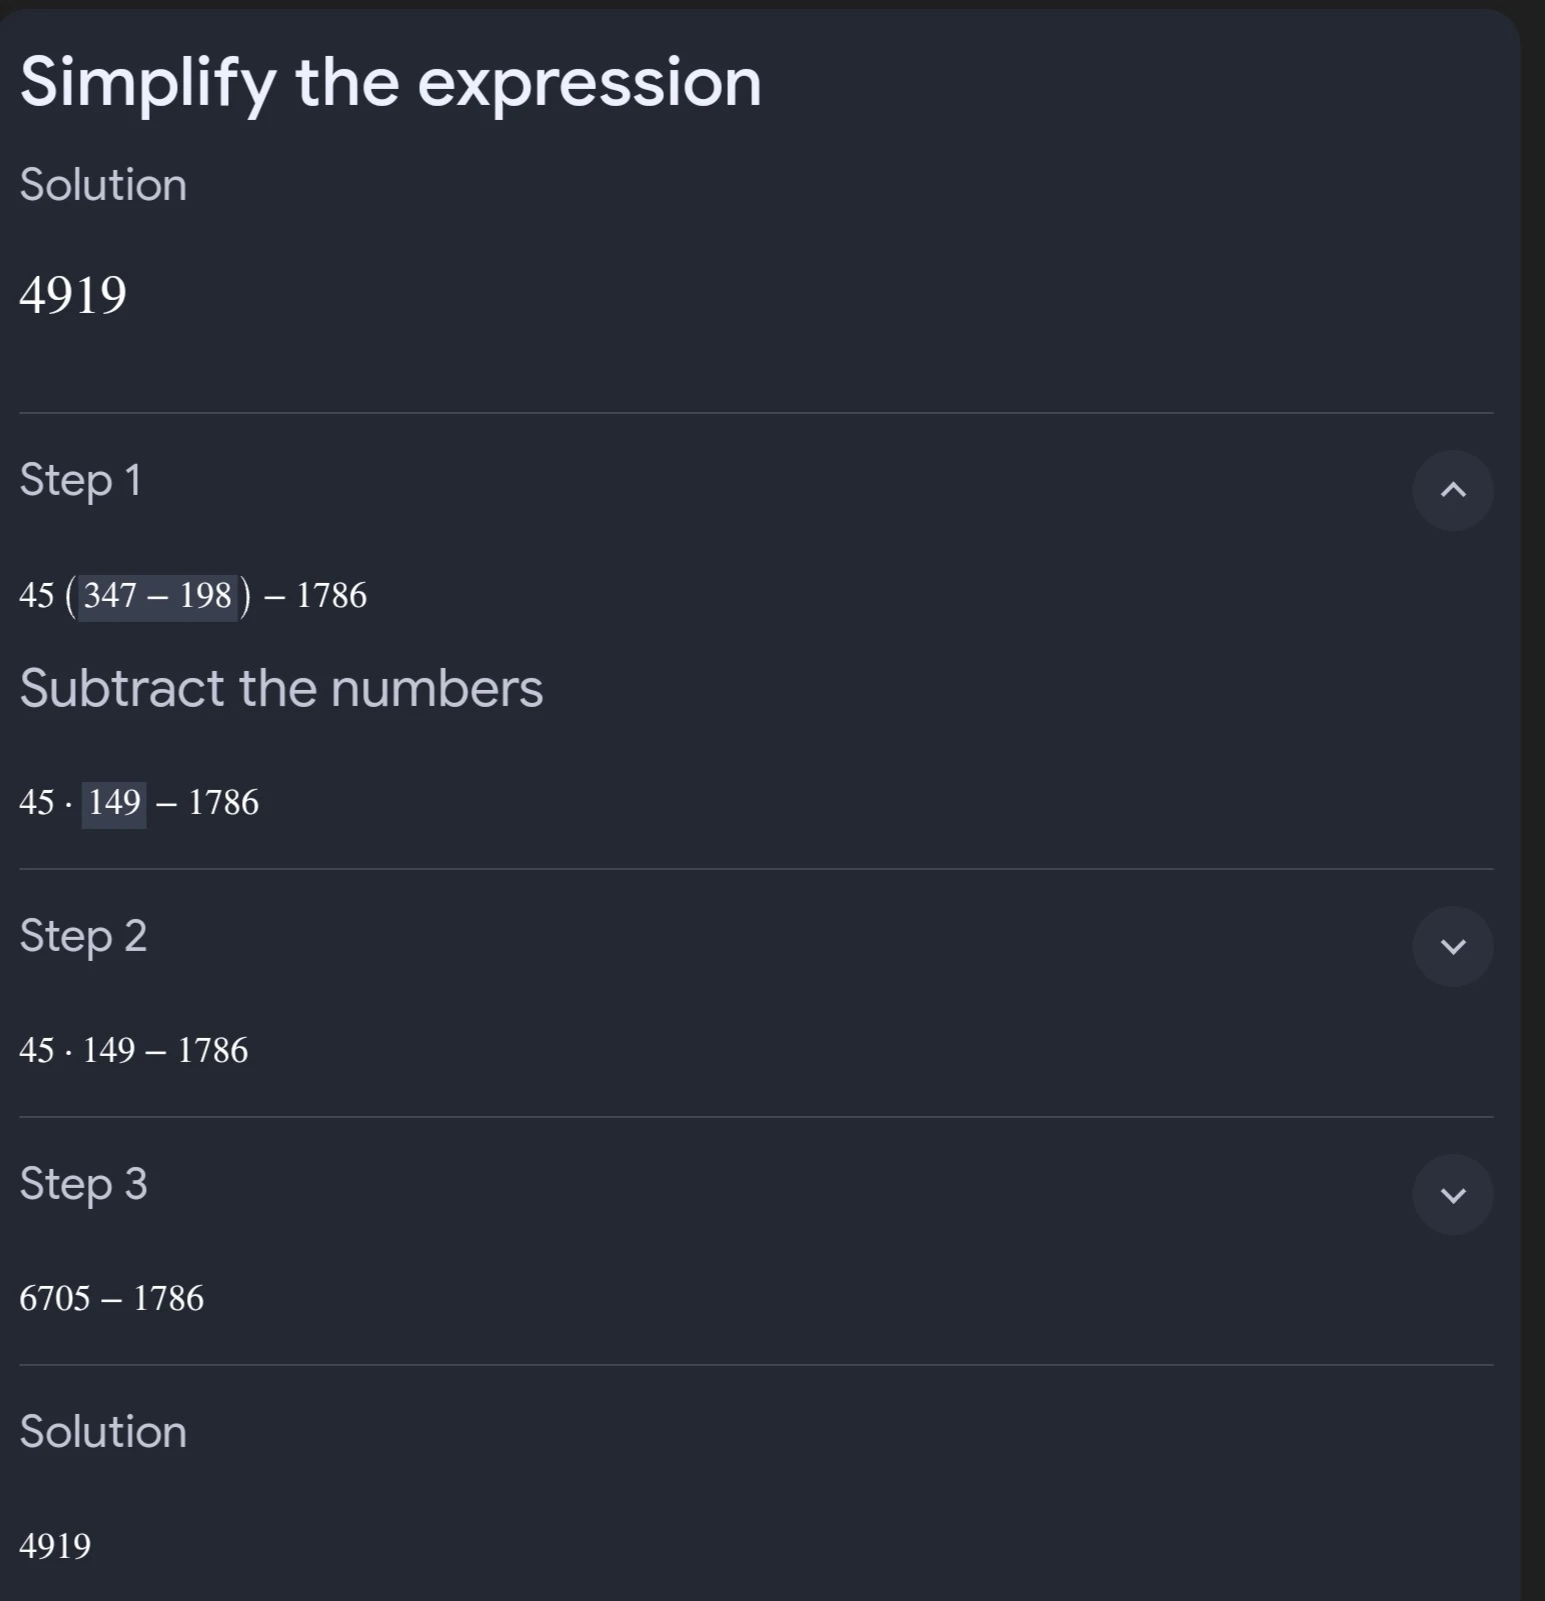Click the "45" before the parentheses

point(37,596)
